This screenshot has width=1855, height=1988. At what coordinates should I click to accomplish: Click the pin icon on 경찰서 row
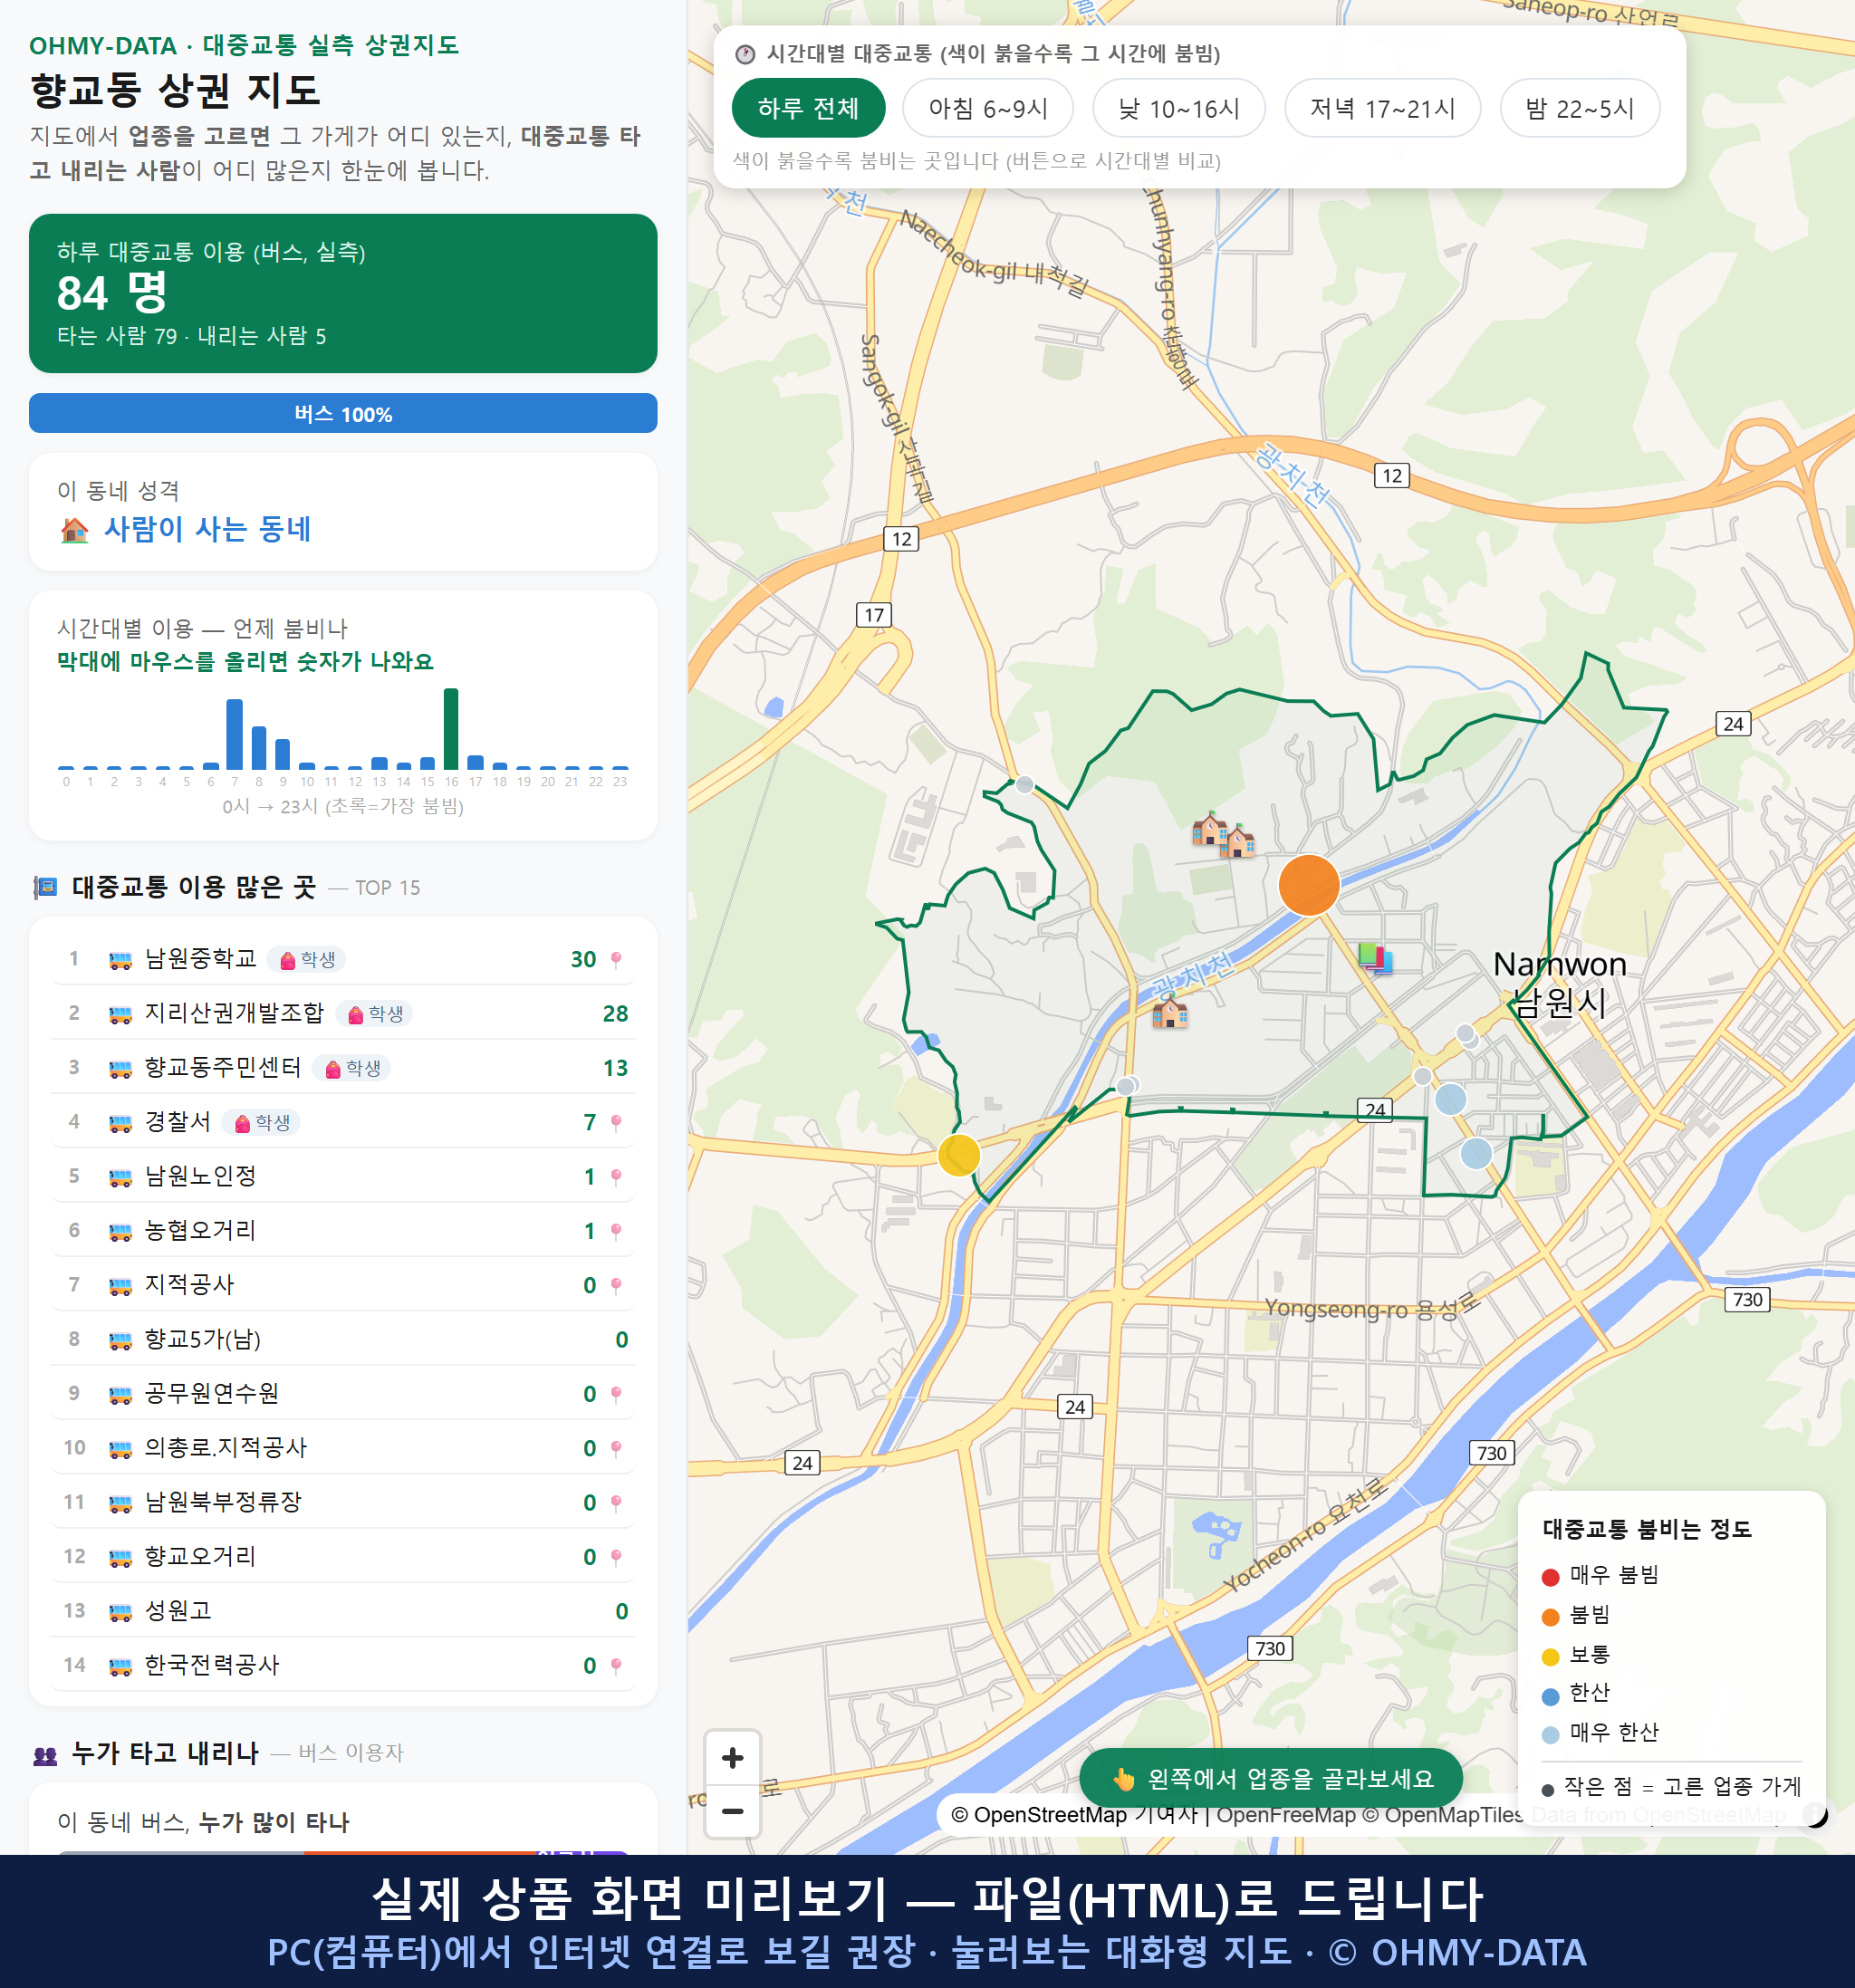[616, 1123]
